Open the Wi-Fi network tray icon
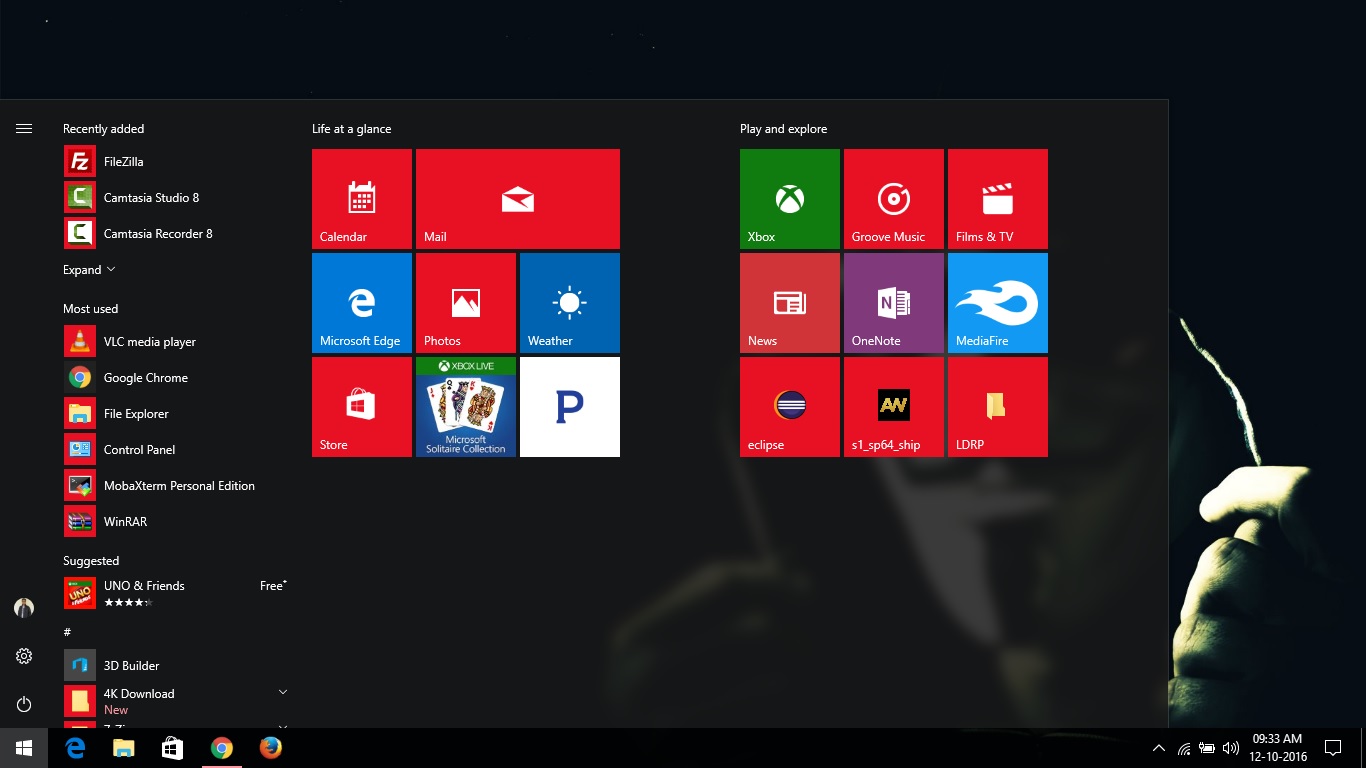This screenshot has height=768, width=1366. [1184, 748]
